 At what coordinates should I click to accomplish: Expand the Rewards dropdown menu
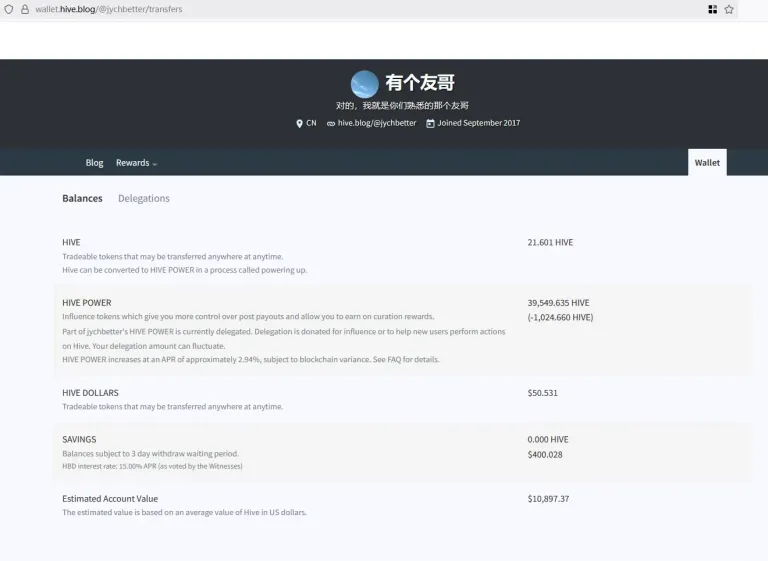click(136, 163)
